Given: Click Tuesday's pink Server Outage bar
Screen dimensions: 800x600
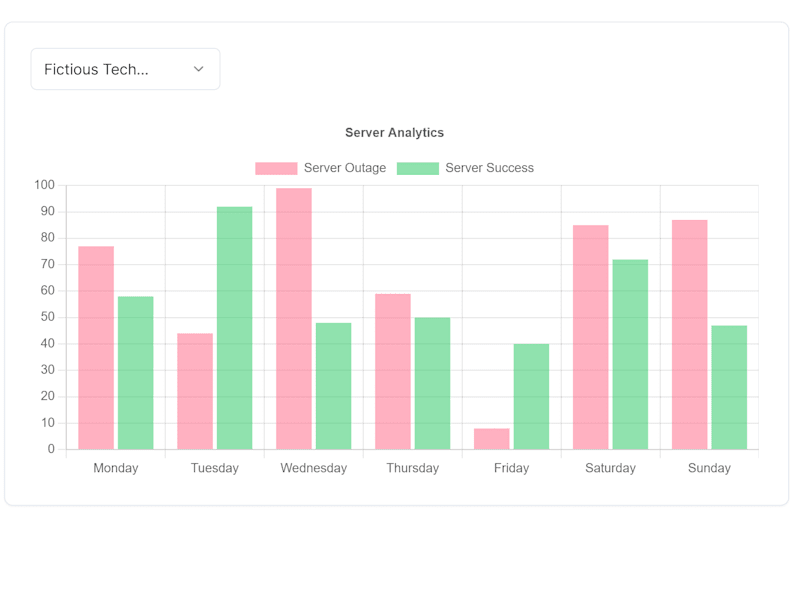Looking at the screenshot, I should (x=195, y=391).
